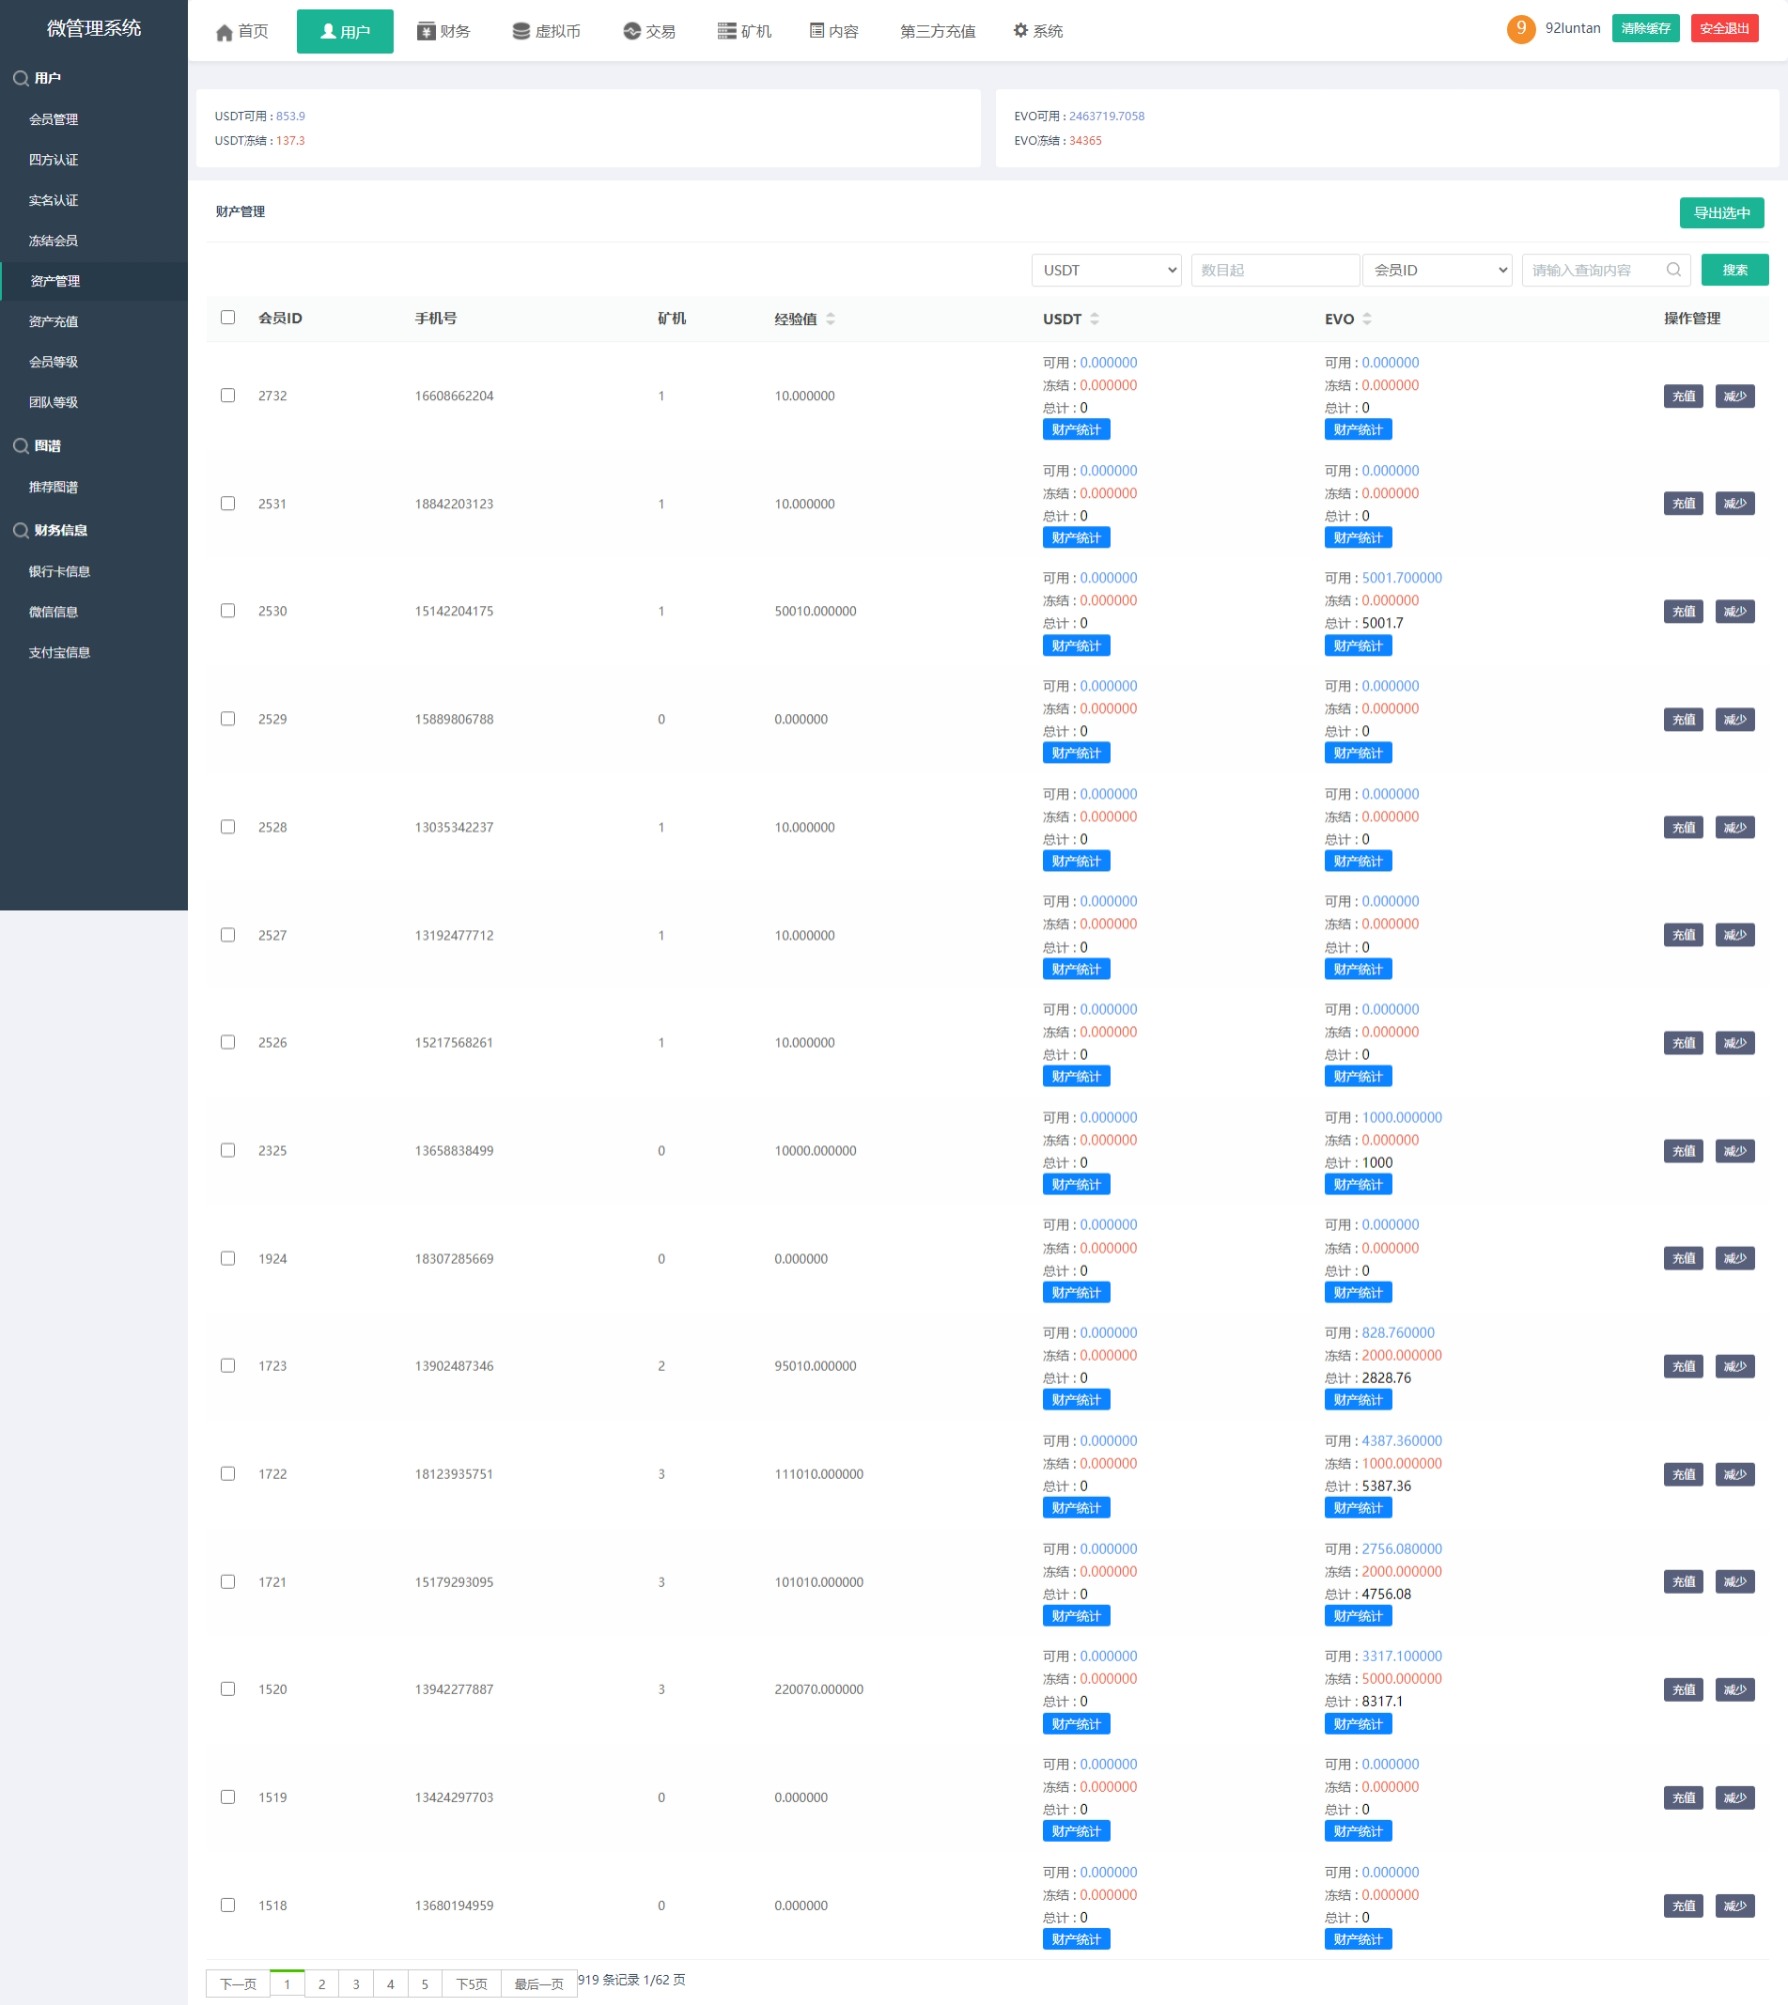Check the box for member 2528

point(228,826)
